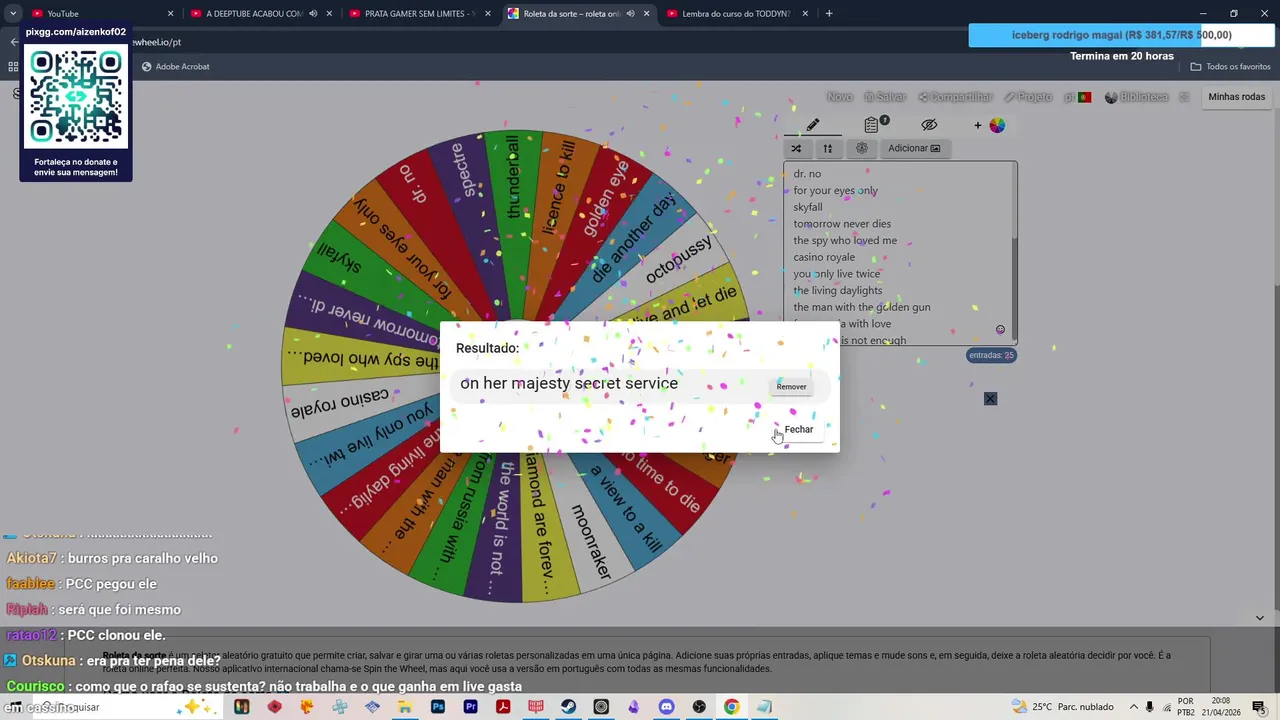Sort entries alphabetically with sort icon
Image resolution: width=1280 pixels, height=720 pixels.
pos(828,148)
